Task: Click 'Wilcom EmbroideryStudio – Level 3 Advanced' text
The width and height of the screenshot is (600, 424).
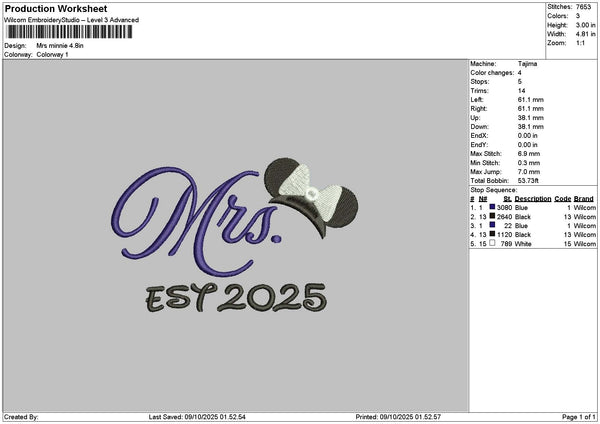Action: pos(72,20)
